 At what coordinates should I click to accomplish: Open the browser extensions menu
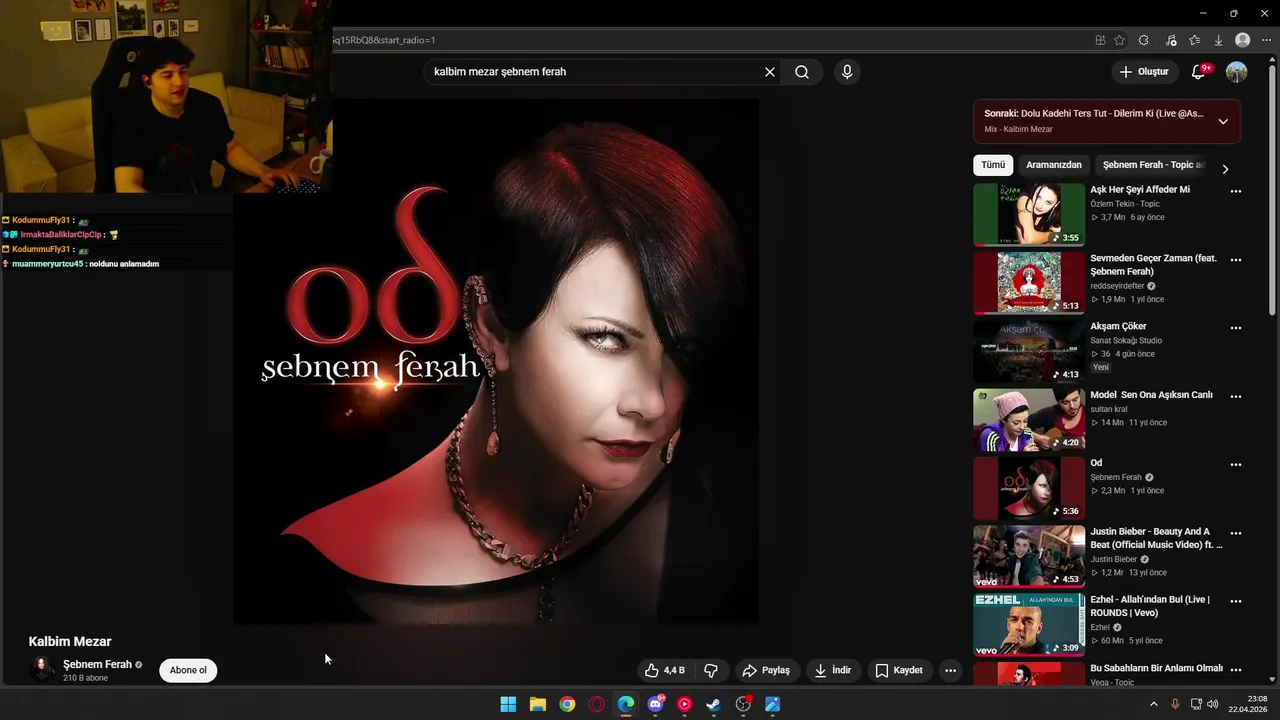(1144, 40)
